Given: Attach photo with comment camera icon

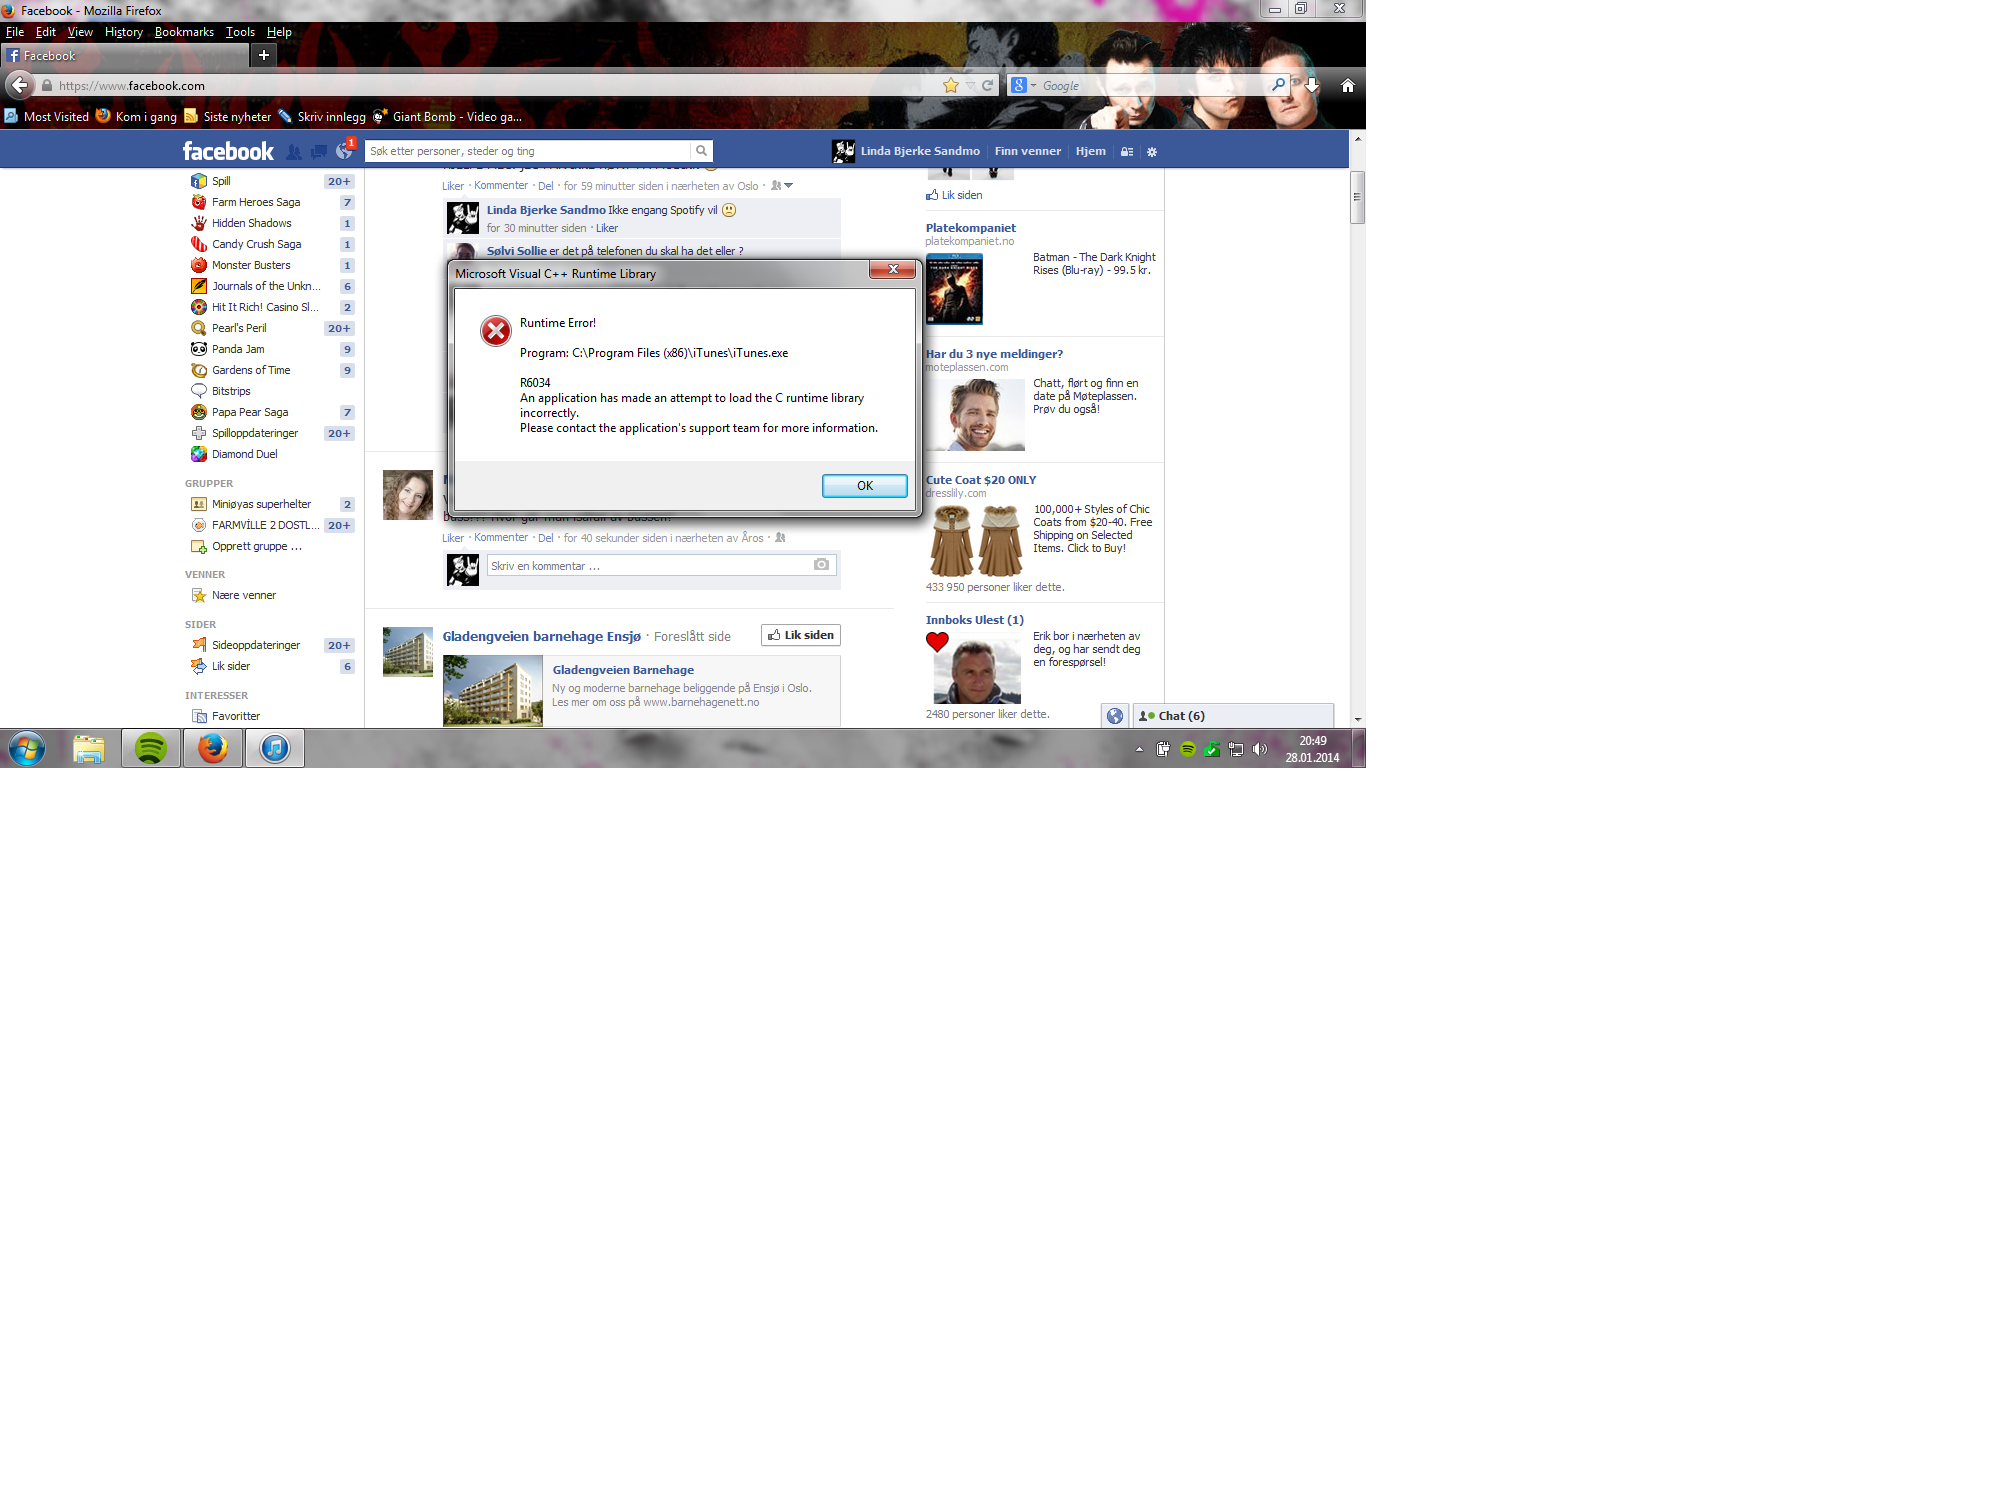Looking at the screenshot, I should 821,565.
